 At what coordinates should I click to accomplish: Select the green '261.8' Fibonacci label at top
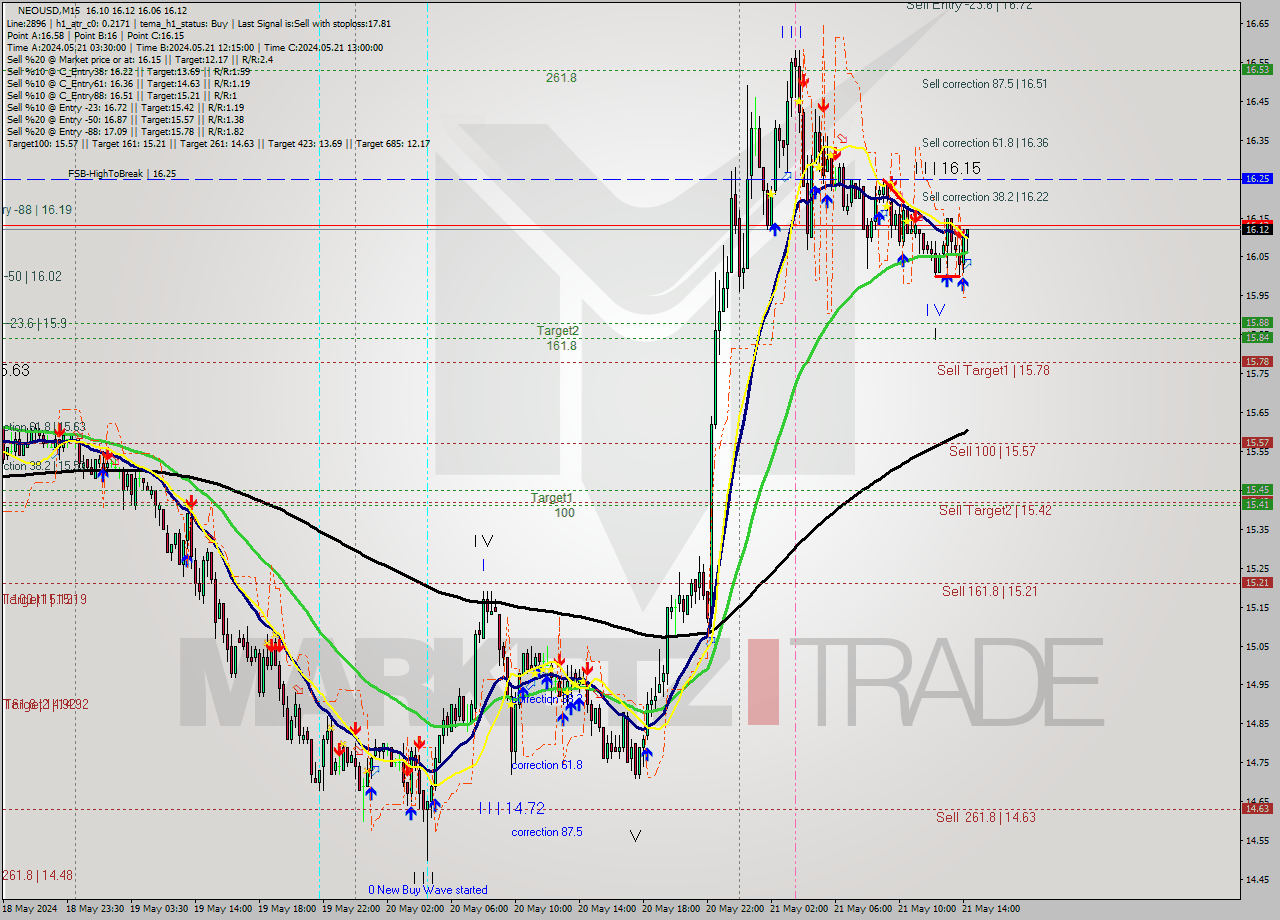point(561,78)
